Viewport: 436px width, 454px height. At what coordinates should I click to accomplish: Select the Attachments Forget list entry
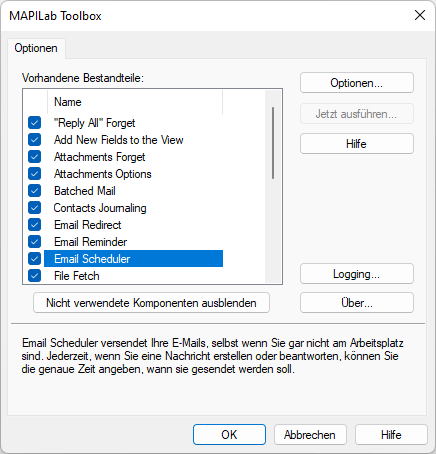pyautogui.click(x=99, y=157)
